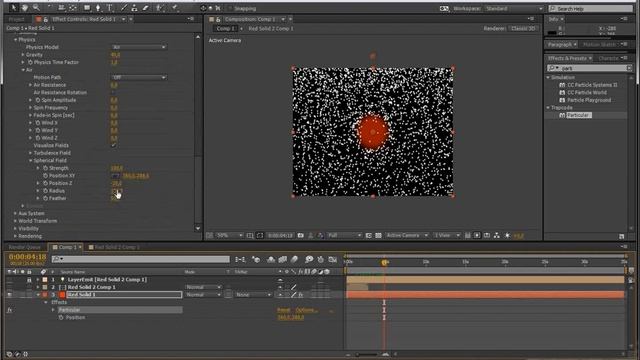Toggle lock on LayerEmit layer

(x=29, y=280)
